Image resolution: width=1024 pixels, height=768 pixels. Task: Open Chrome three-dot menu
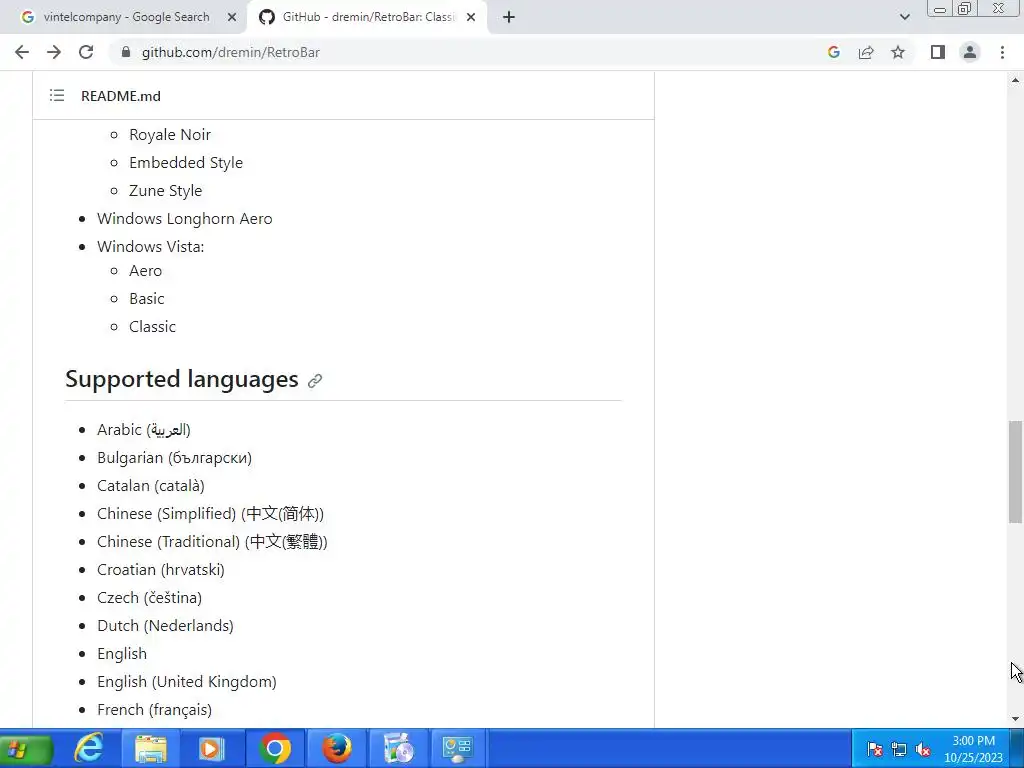tap(1002, 52)
